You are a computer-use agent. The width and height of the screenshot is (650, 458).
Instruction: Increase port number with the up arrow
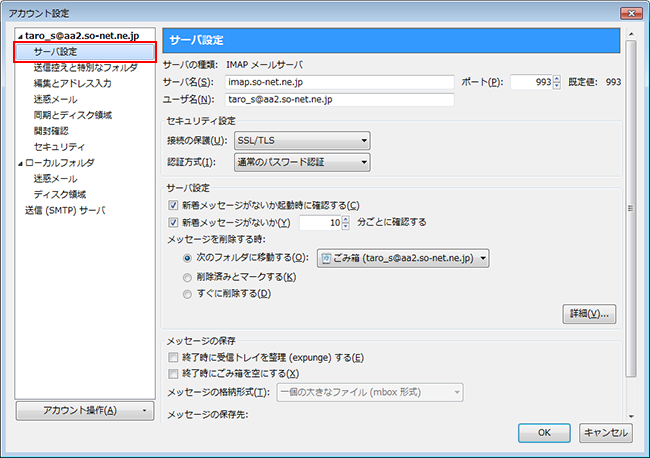pyautogui.click(x=557, y=78)
